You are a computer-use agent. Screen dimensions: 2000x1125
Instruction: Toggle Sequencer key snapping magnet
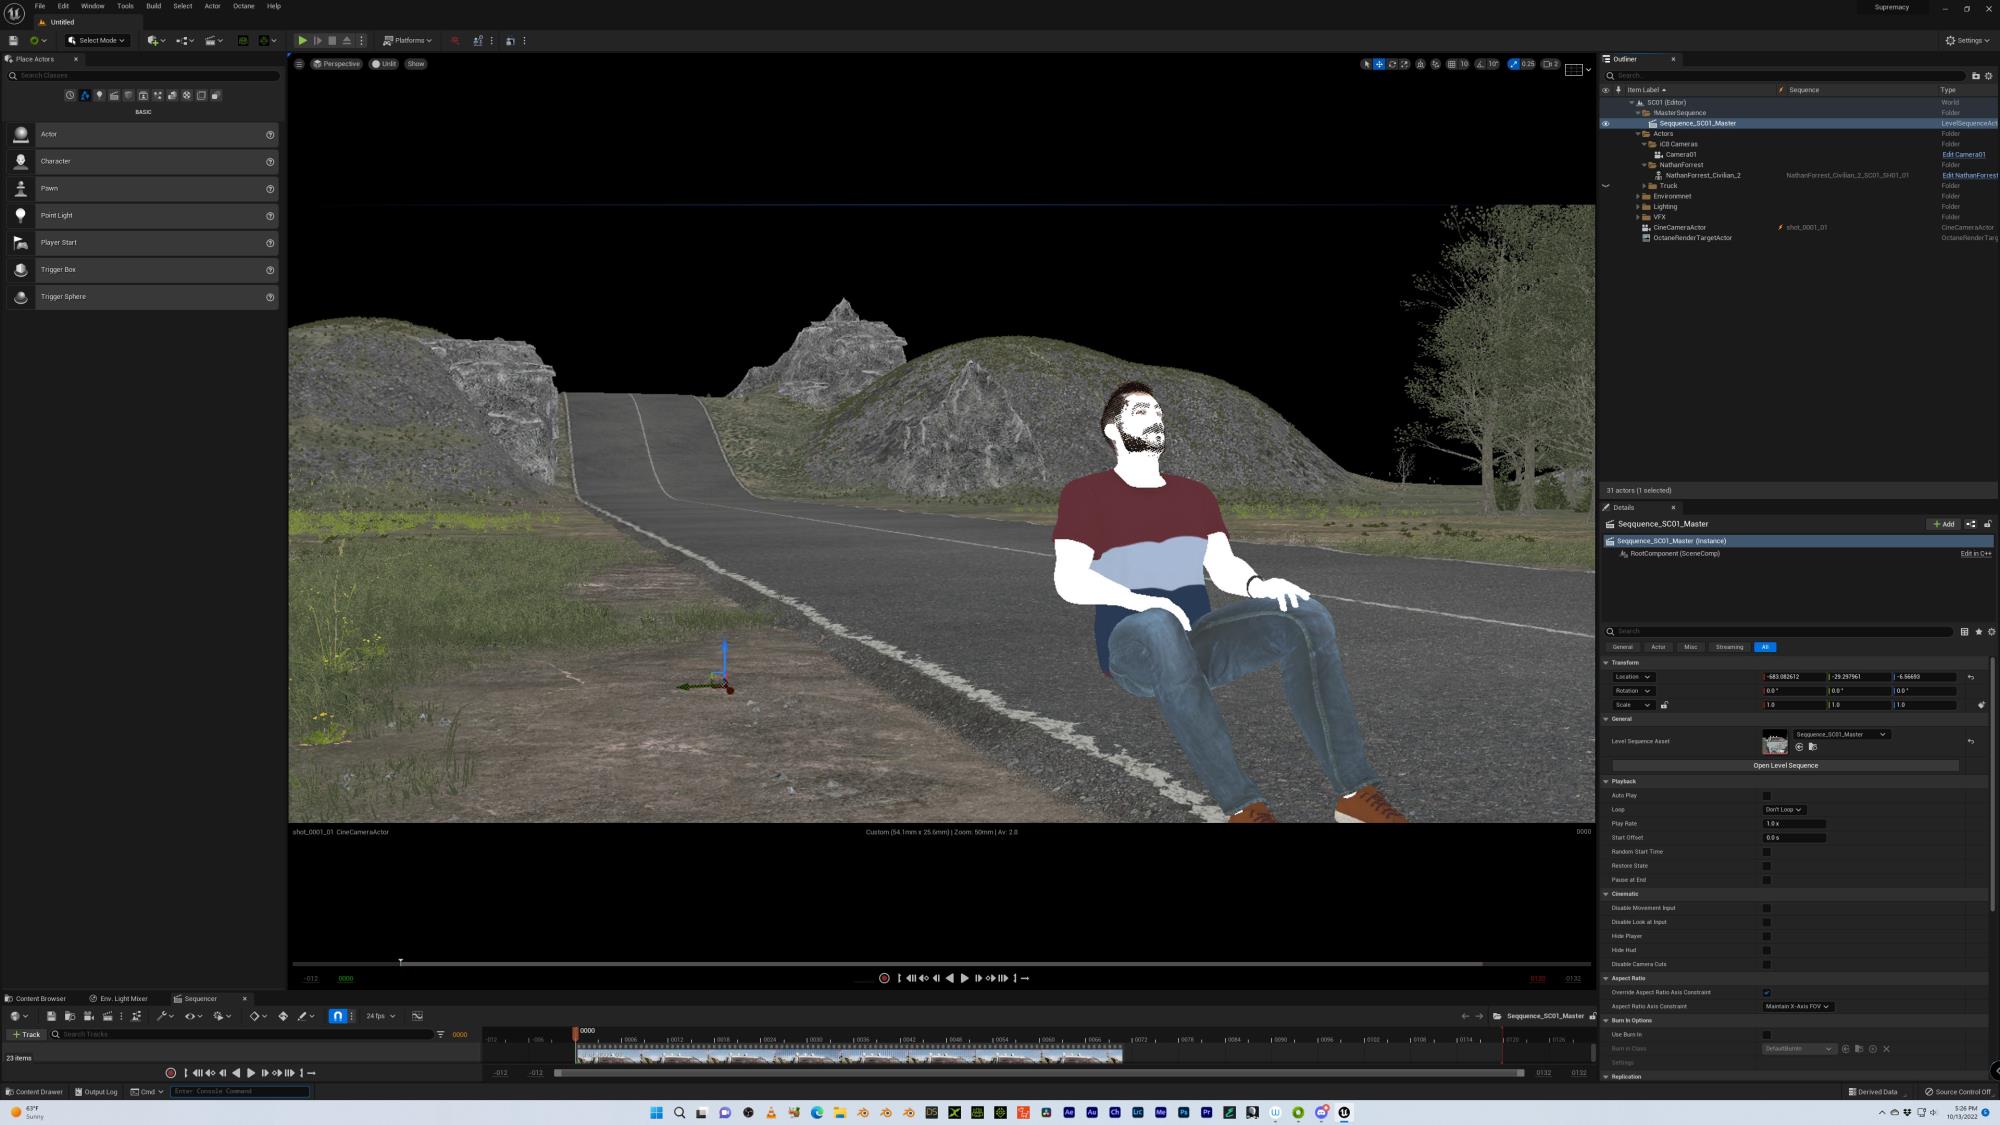338,1016
